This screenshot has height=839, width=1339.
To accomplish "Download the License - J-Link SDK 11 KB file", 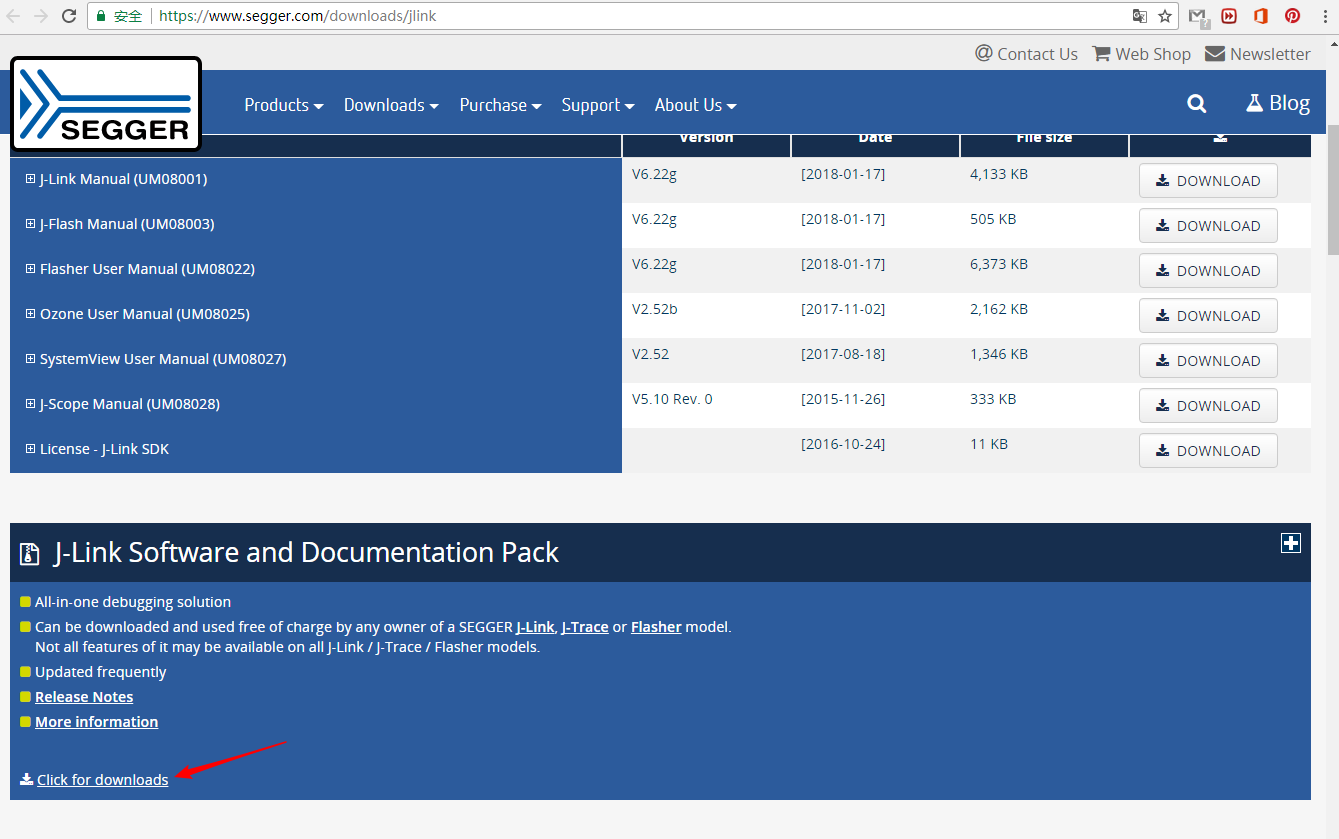I will pyautogui.click(x=1208, y=451).
